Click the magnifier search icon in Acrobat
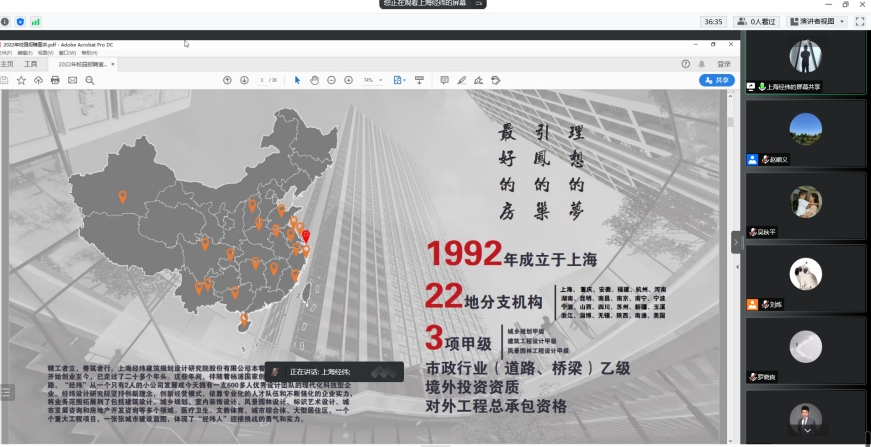The height and width of the screenshot is (447, 871). (x=89, y=81)
